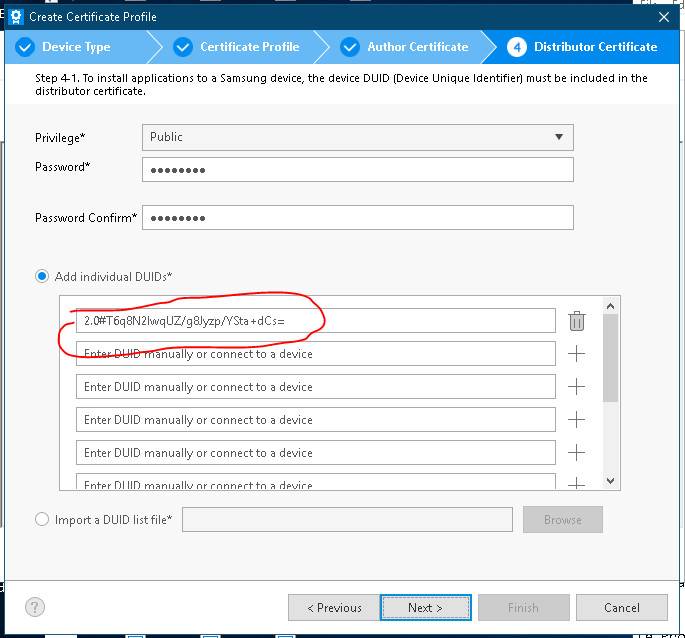This screenshot has height=638, width=685.
Task: Click the Previous button
Action: click(334, 607)
